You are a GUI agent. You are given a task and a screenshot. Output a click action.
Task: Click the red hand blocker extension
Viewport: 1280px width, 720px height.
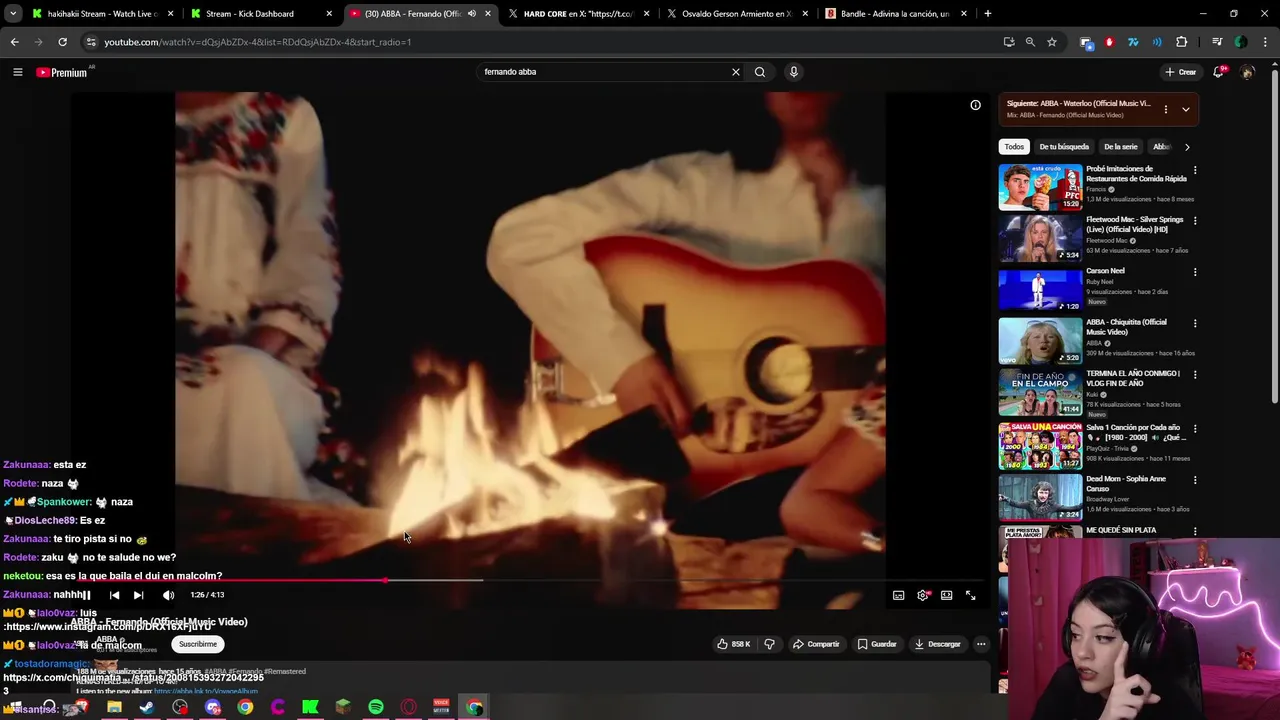(x=1109, y=42)
